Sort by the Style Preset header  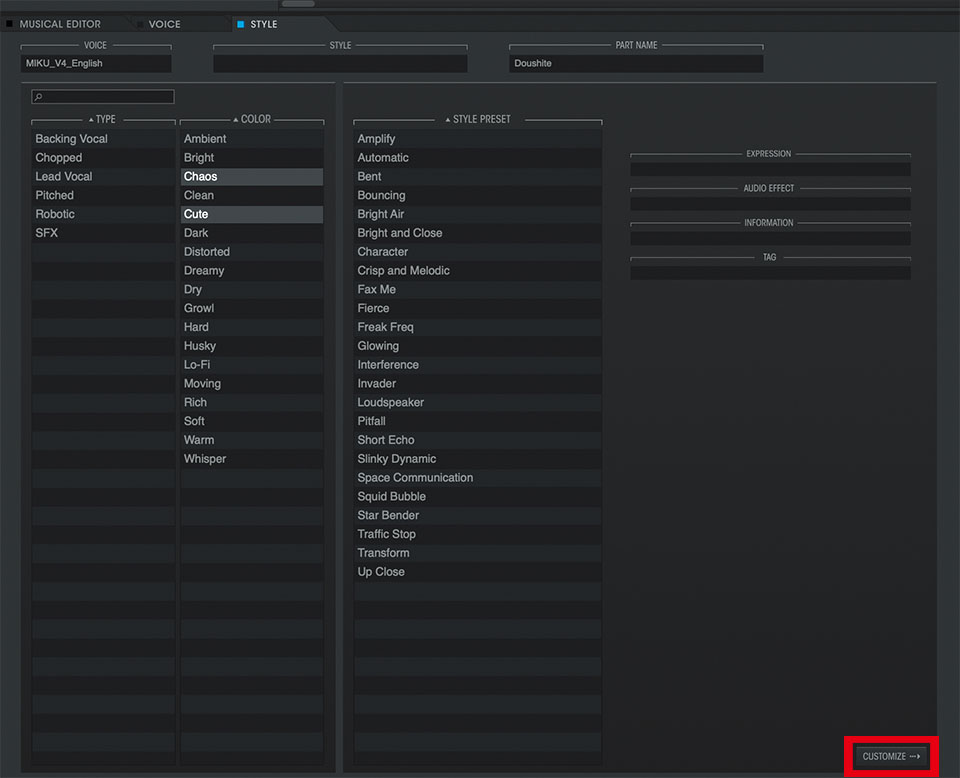pyautogui.click(x=478, y=119)
